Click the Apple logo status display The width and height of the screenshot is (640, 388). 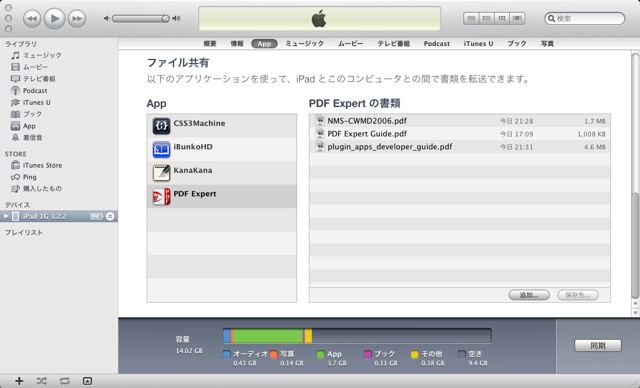pos(319,19)
